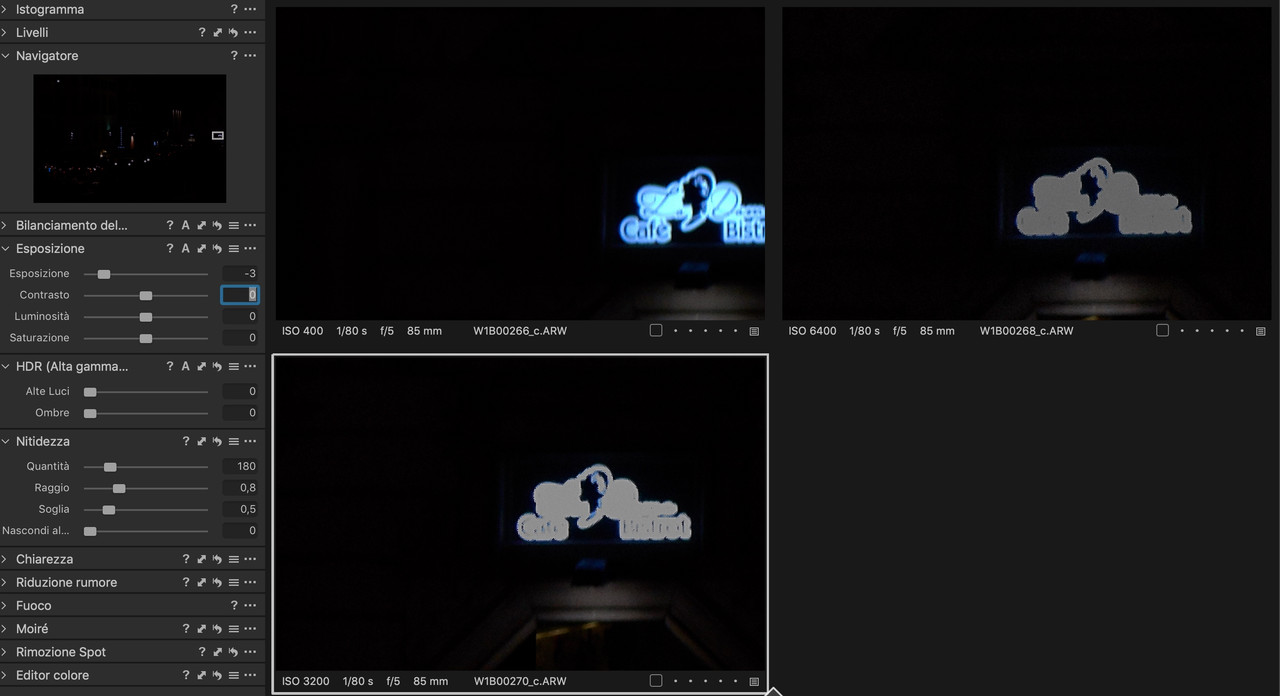Open help for the Esposizione panel

170,248
